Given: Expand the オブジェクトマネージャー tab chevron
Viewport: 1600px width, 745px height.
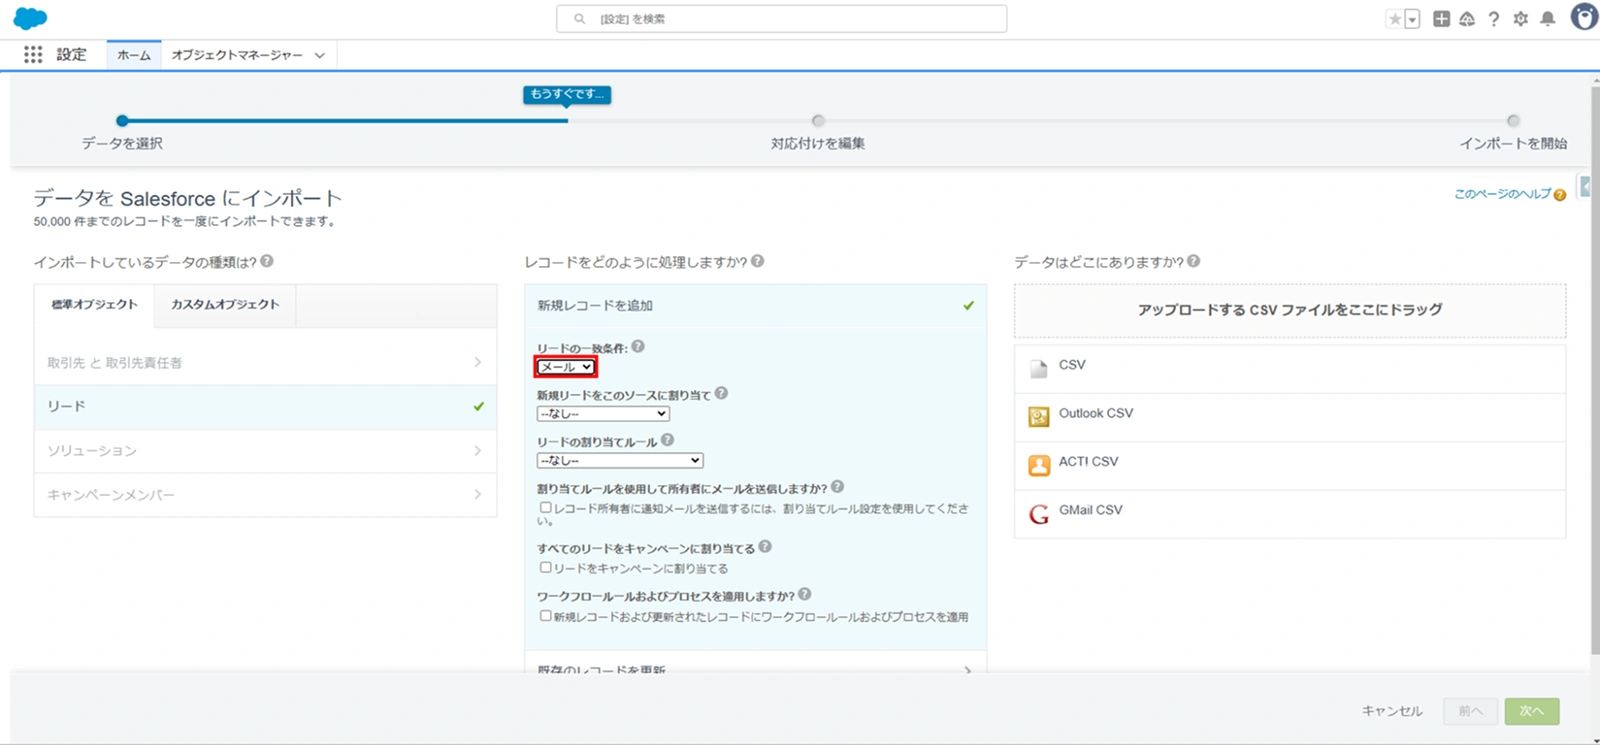Looking at the screenshot, I should click(320, 55).
